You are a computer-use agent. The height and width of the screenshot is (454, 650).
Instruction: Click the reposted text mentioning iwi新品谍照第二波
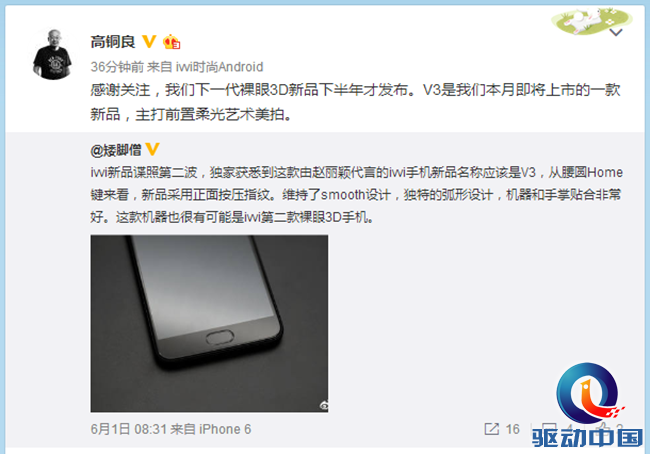(357, 194)
